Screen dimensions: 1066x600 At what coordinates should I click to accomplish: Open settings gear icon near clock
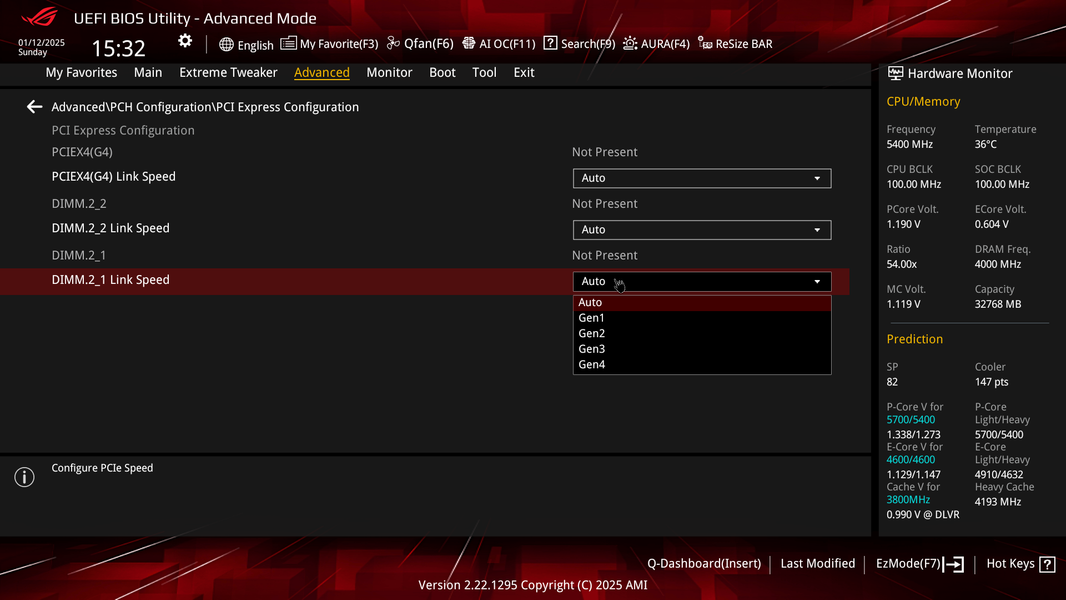[x=185, y=41]
